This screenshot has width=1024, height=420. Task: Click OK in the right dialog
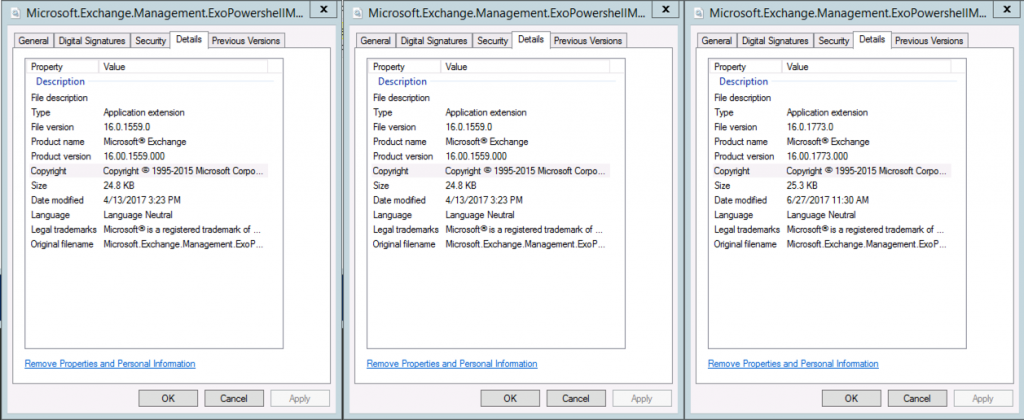tap(852, 398)
